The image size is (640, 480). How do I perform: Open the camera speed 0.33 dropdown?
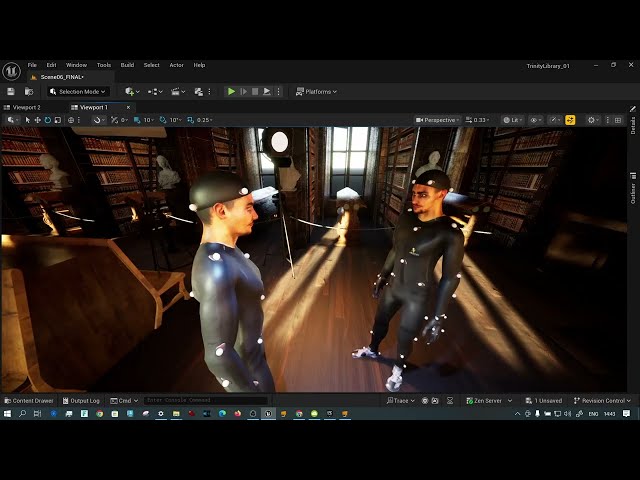coord(478,120)
